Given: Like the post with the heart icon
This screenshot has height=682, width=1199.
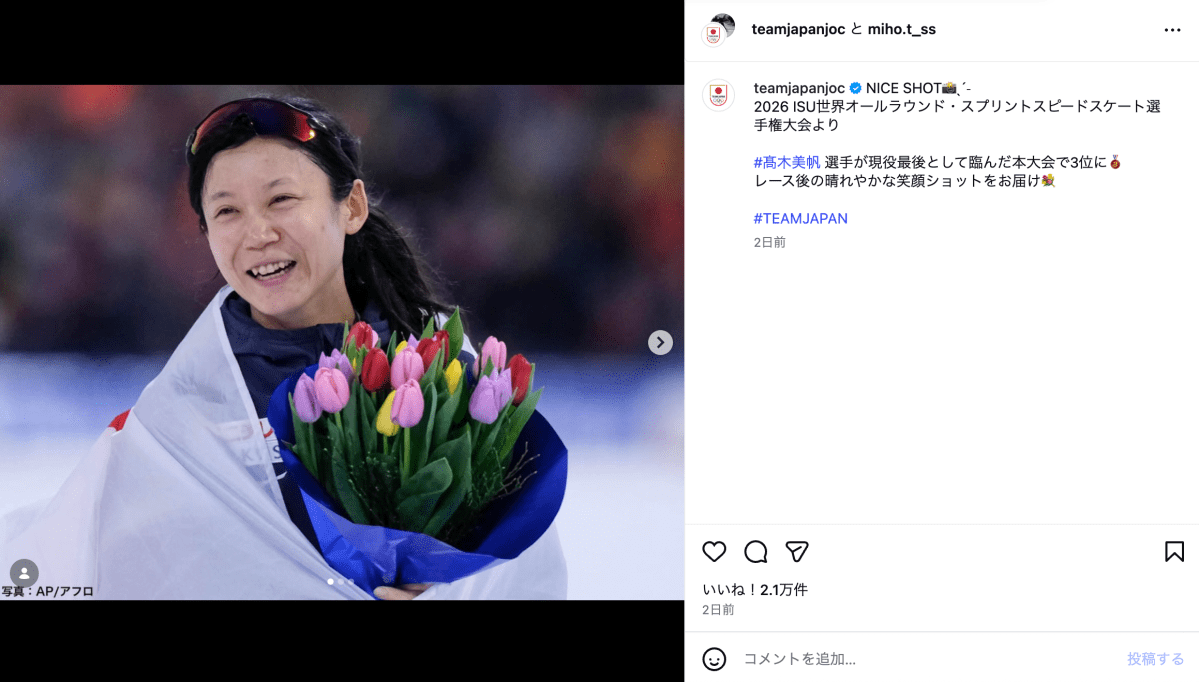Looking at the screenshot, I should [x=714, y=551].
